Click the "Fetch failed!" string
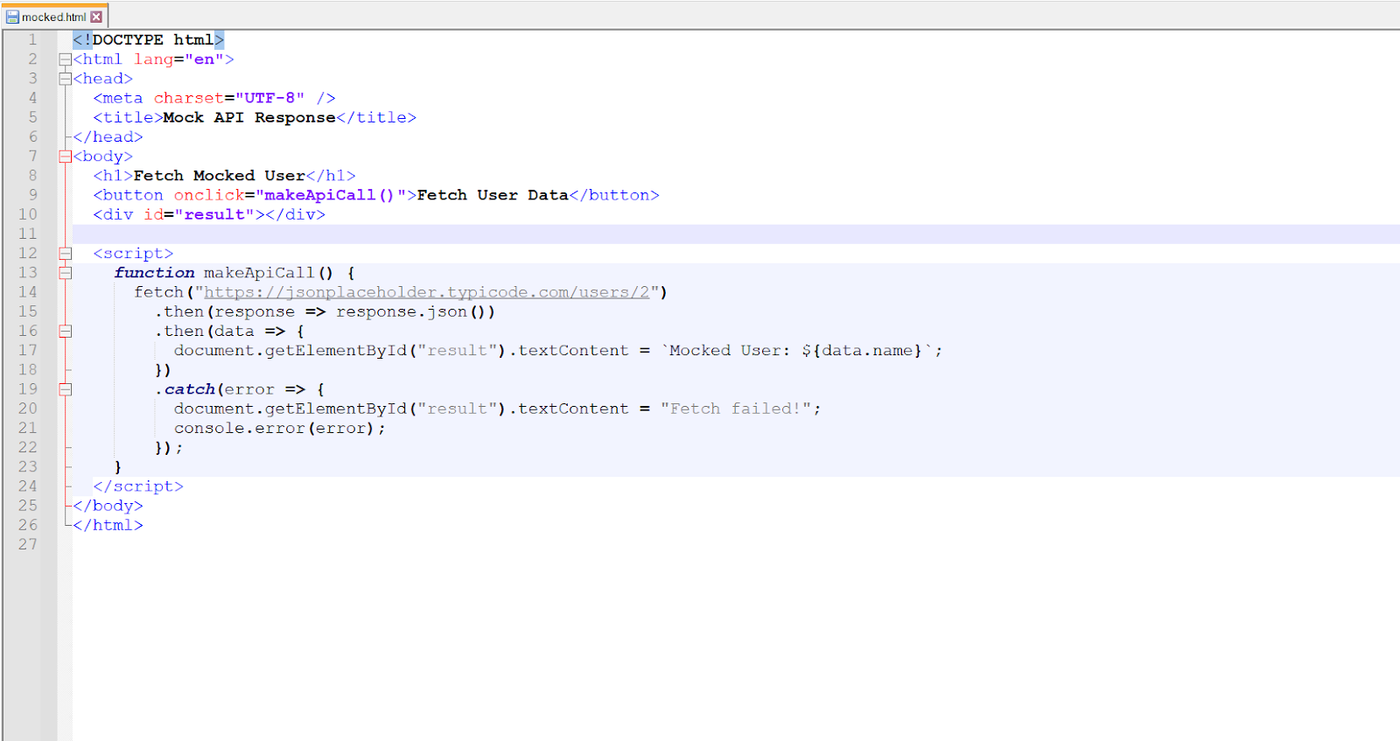1400x741 pixels. [735, 408]
